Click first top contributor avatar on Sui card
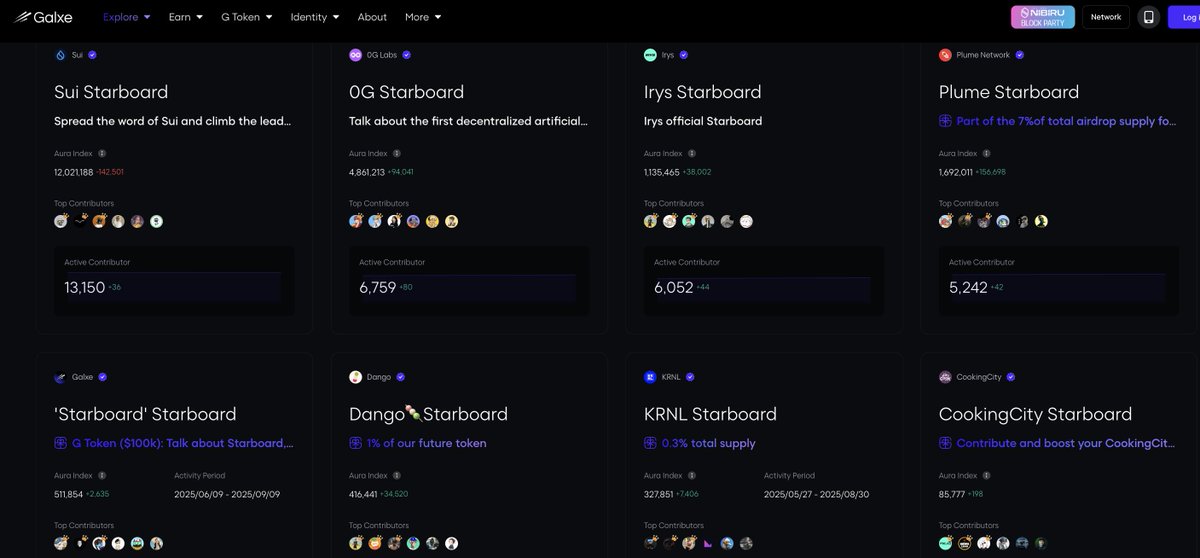The width and height of the screenshot is (1200, 558). pyautogui.click(x=61, y=221)
